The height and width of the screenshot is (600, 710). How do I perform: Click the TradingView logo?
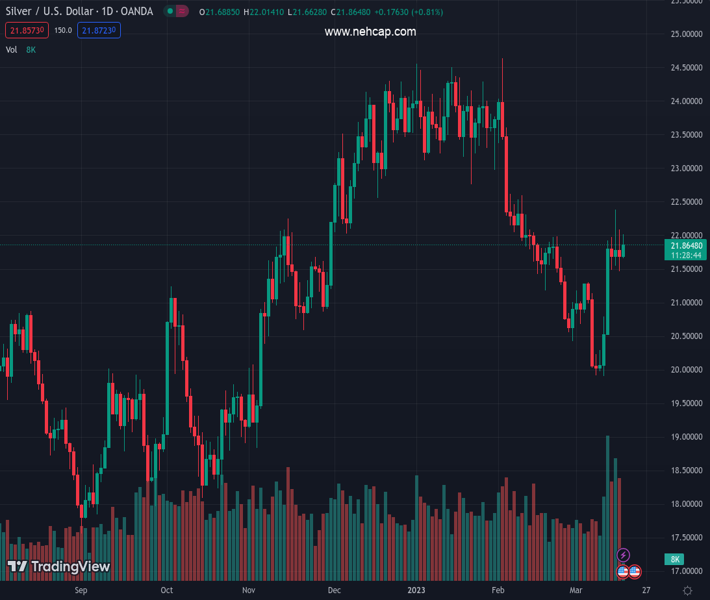pyautogui.click(x=59, y=567)
